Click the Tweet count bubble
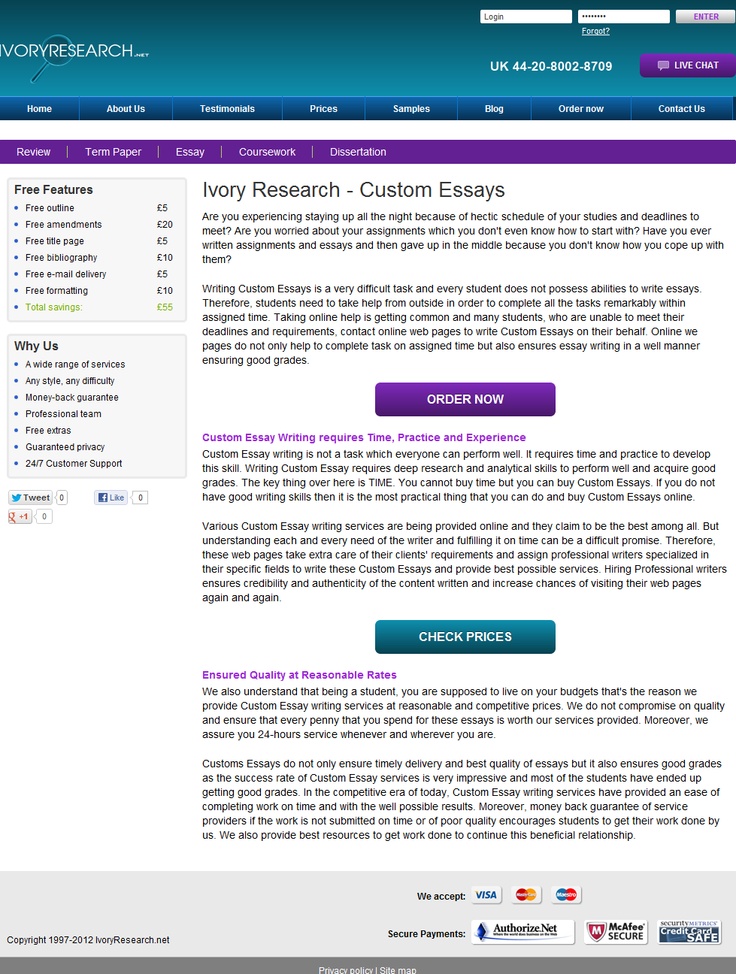Screen dimensions: 736x974 [61, 498]
